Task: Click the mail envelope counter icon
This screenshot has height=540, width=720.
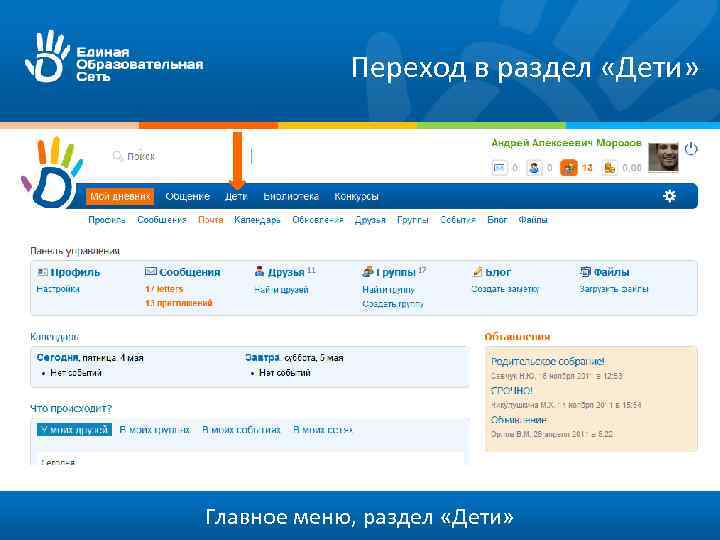Action: click(x=499, y=168)
